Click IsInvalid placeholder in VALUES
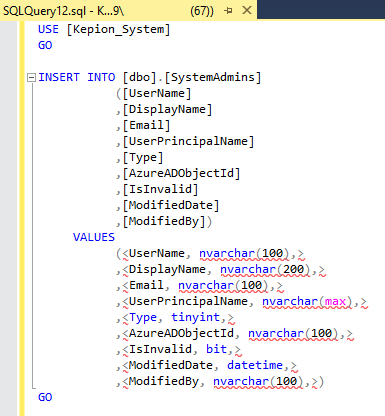This screenshot has width=385, height=416. point(160,349)
